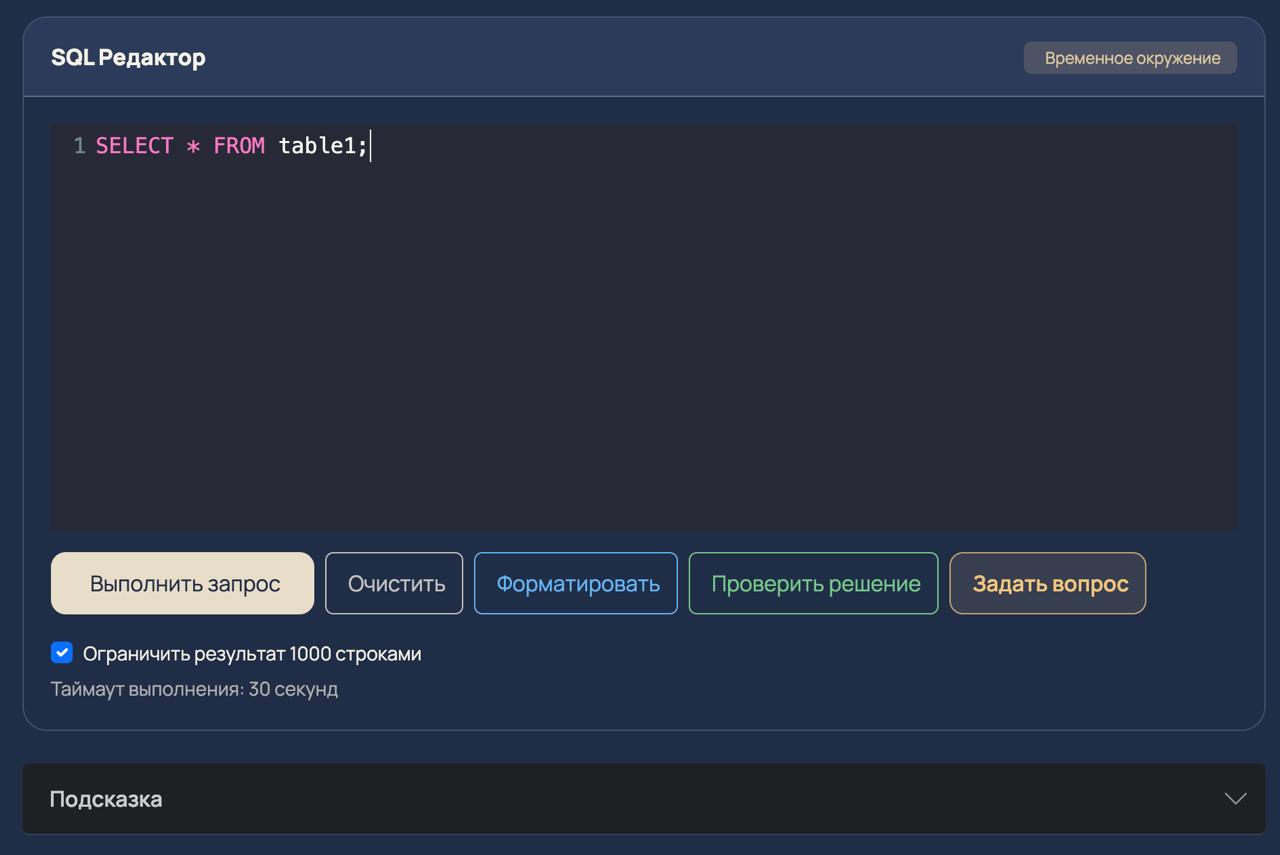Screen dimensions: 1280x855
Task: Uncheck Ограничить результат 1000 строками checkbox
Action: [x=62, y=653]
